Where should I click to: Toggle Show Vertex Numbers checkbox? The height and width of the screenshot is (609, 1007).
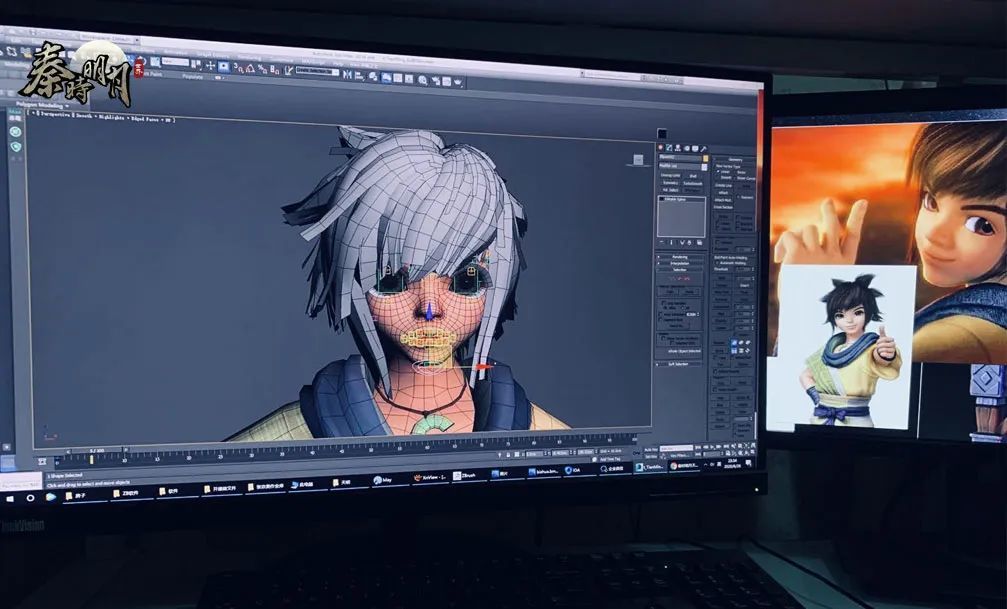(x=661, y=338)
